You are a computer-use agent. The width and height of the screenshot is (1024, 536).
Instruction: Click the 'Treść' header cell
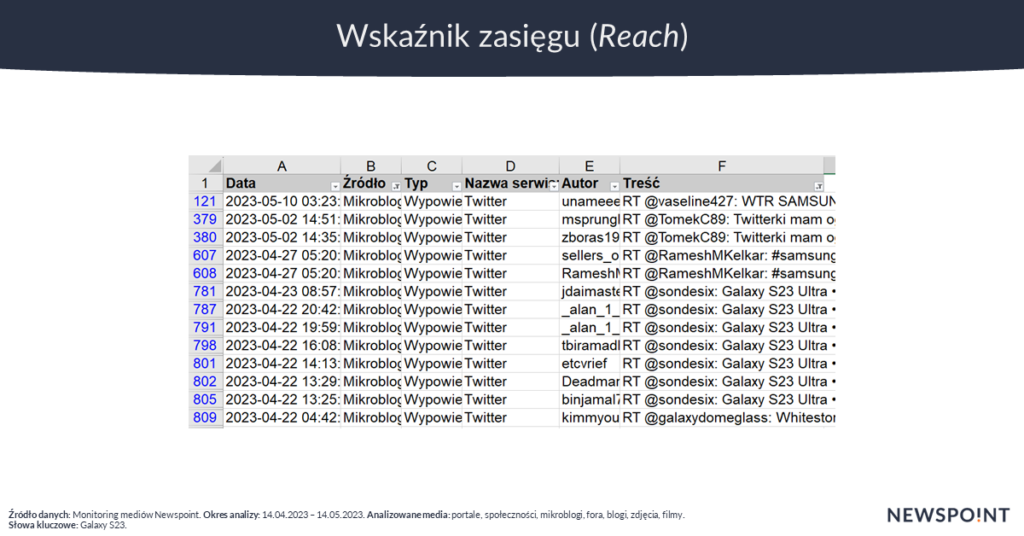click(722, 183)
